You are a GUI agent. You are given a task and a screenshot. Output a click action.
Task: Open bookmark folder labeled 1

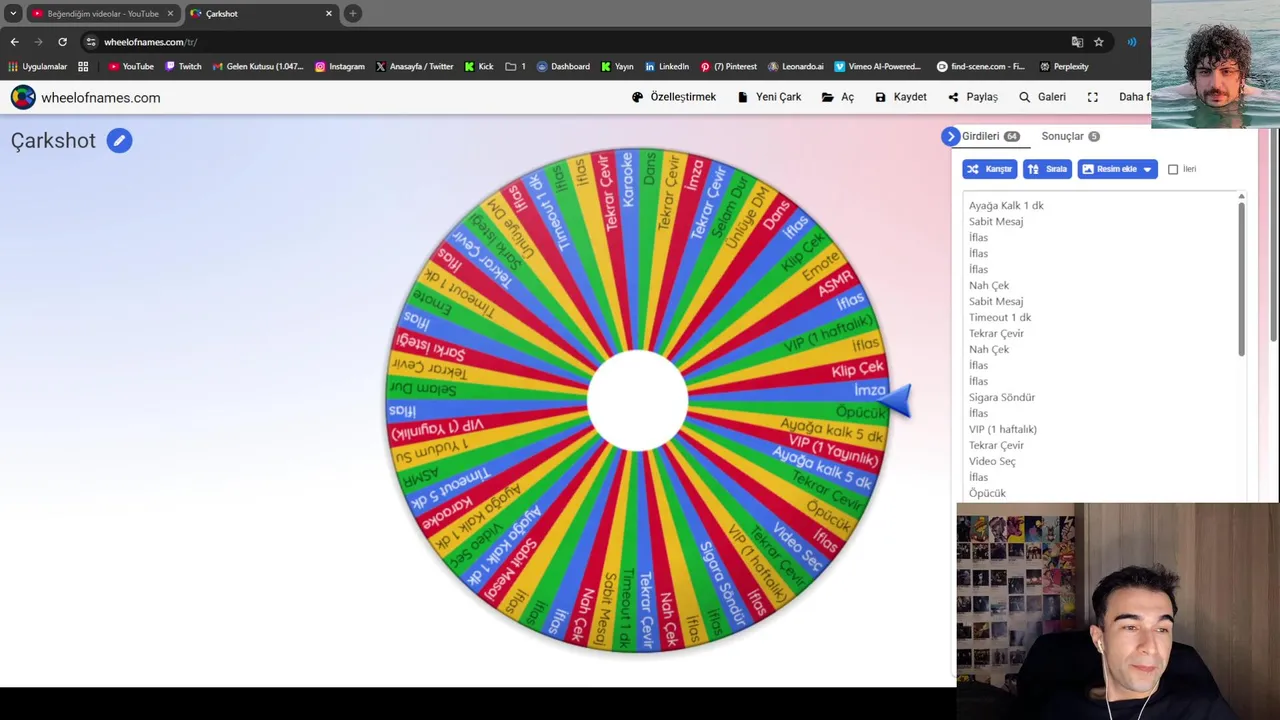click(516, 67)
